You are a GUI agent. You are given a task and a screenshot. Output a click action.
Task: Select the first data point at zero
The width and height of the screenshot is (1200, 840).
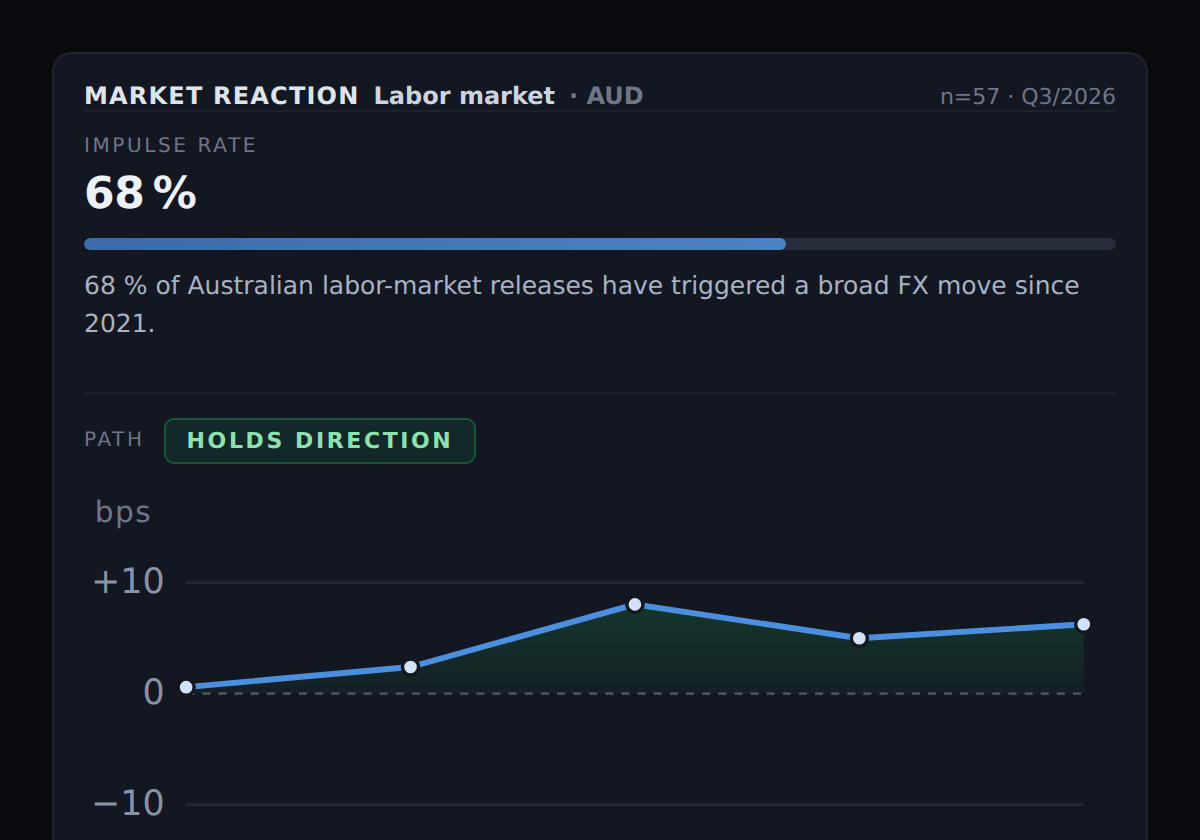point(186,687)
